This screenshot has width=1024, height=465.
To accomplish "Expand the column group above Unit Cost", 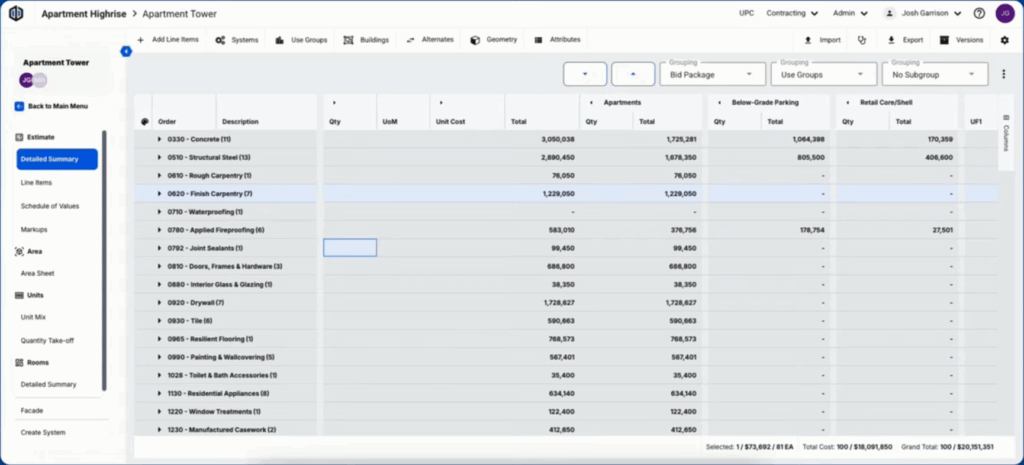I will 441,103.
